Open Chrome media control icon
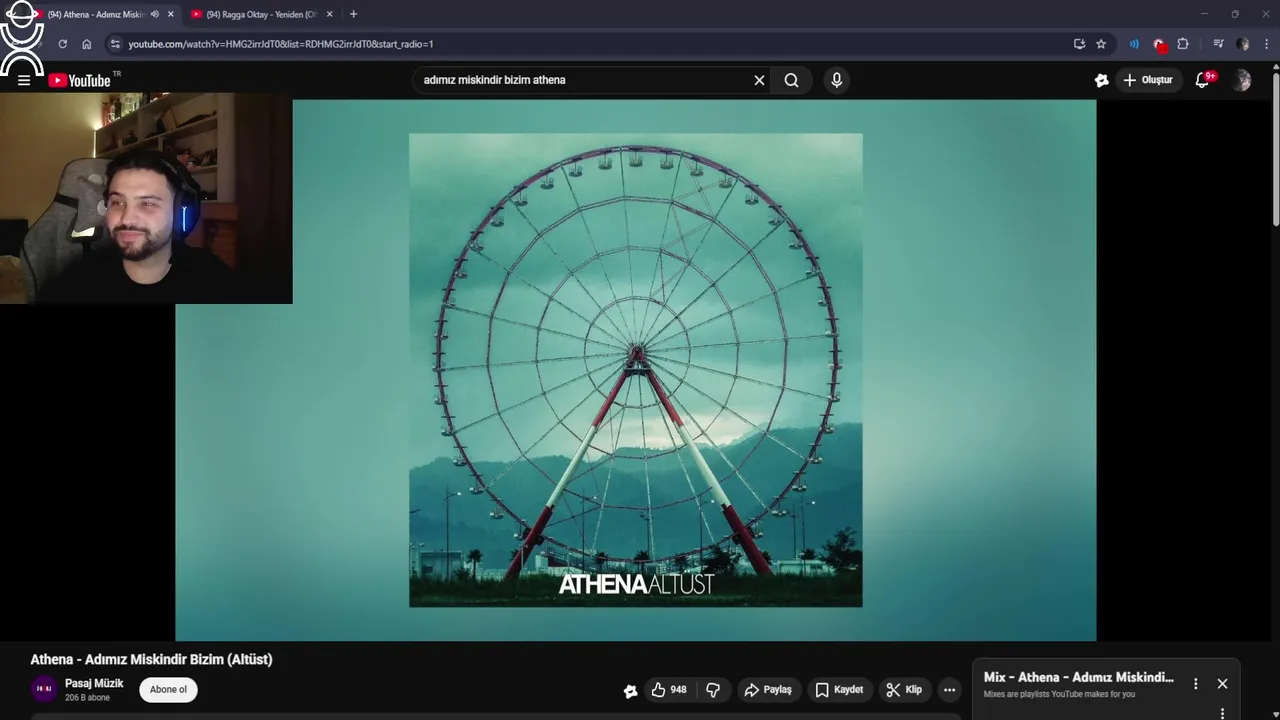Screen dimensions: 1280x720 1218,44
